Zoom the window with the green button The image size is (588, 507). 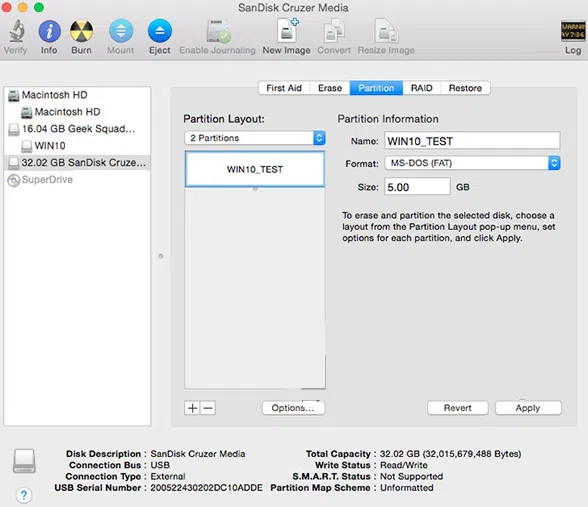tap(39, 7)
